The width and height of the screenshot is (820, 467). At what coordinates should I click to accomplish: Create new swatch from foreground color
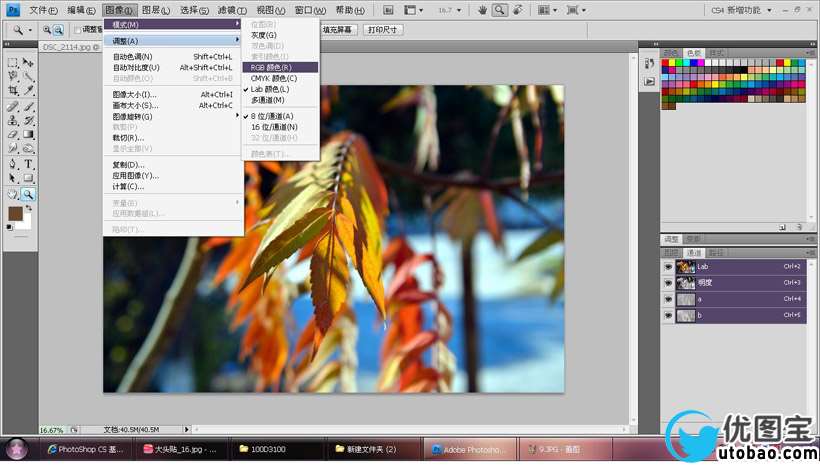[782, 227]
